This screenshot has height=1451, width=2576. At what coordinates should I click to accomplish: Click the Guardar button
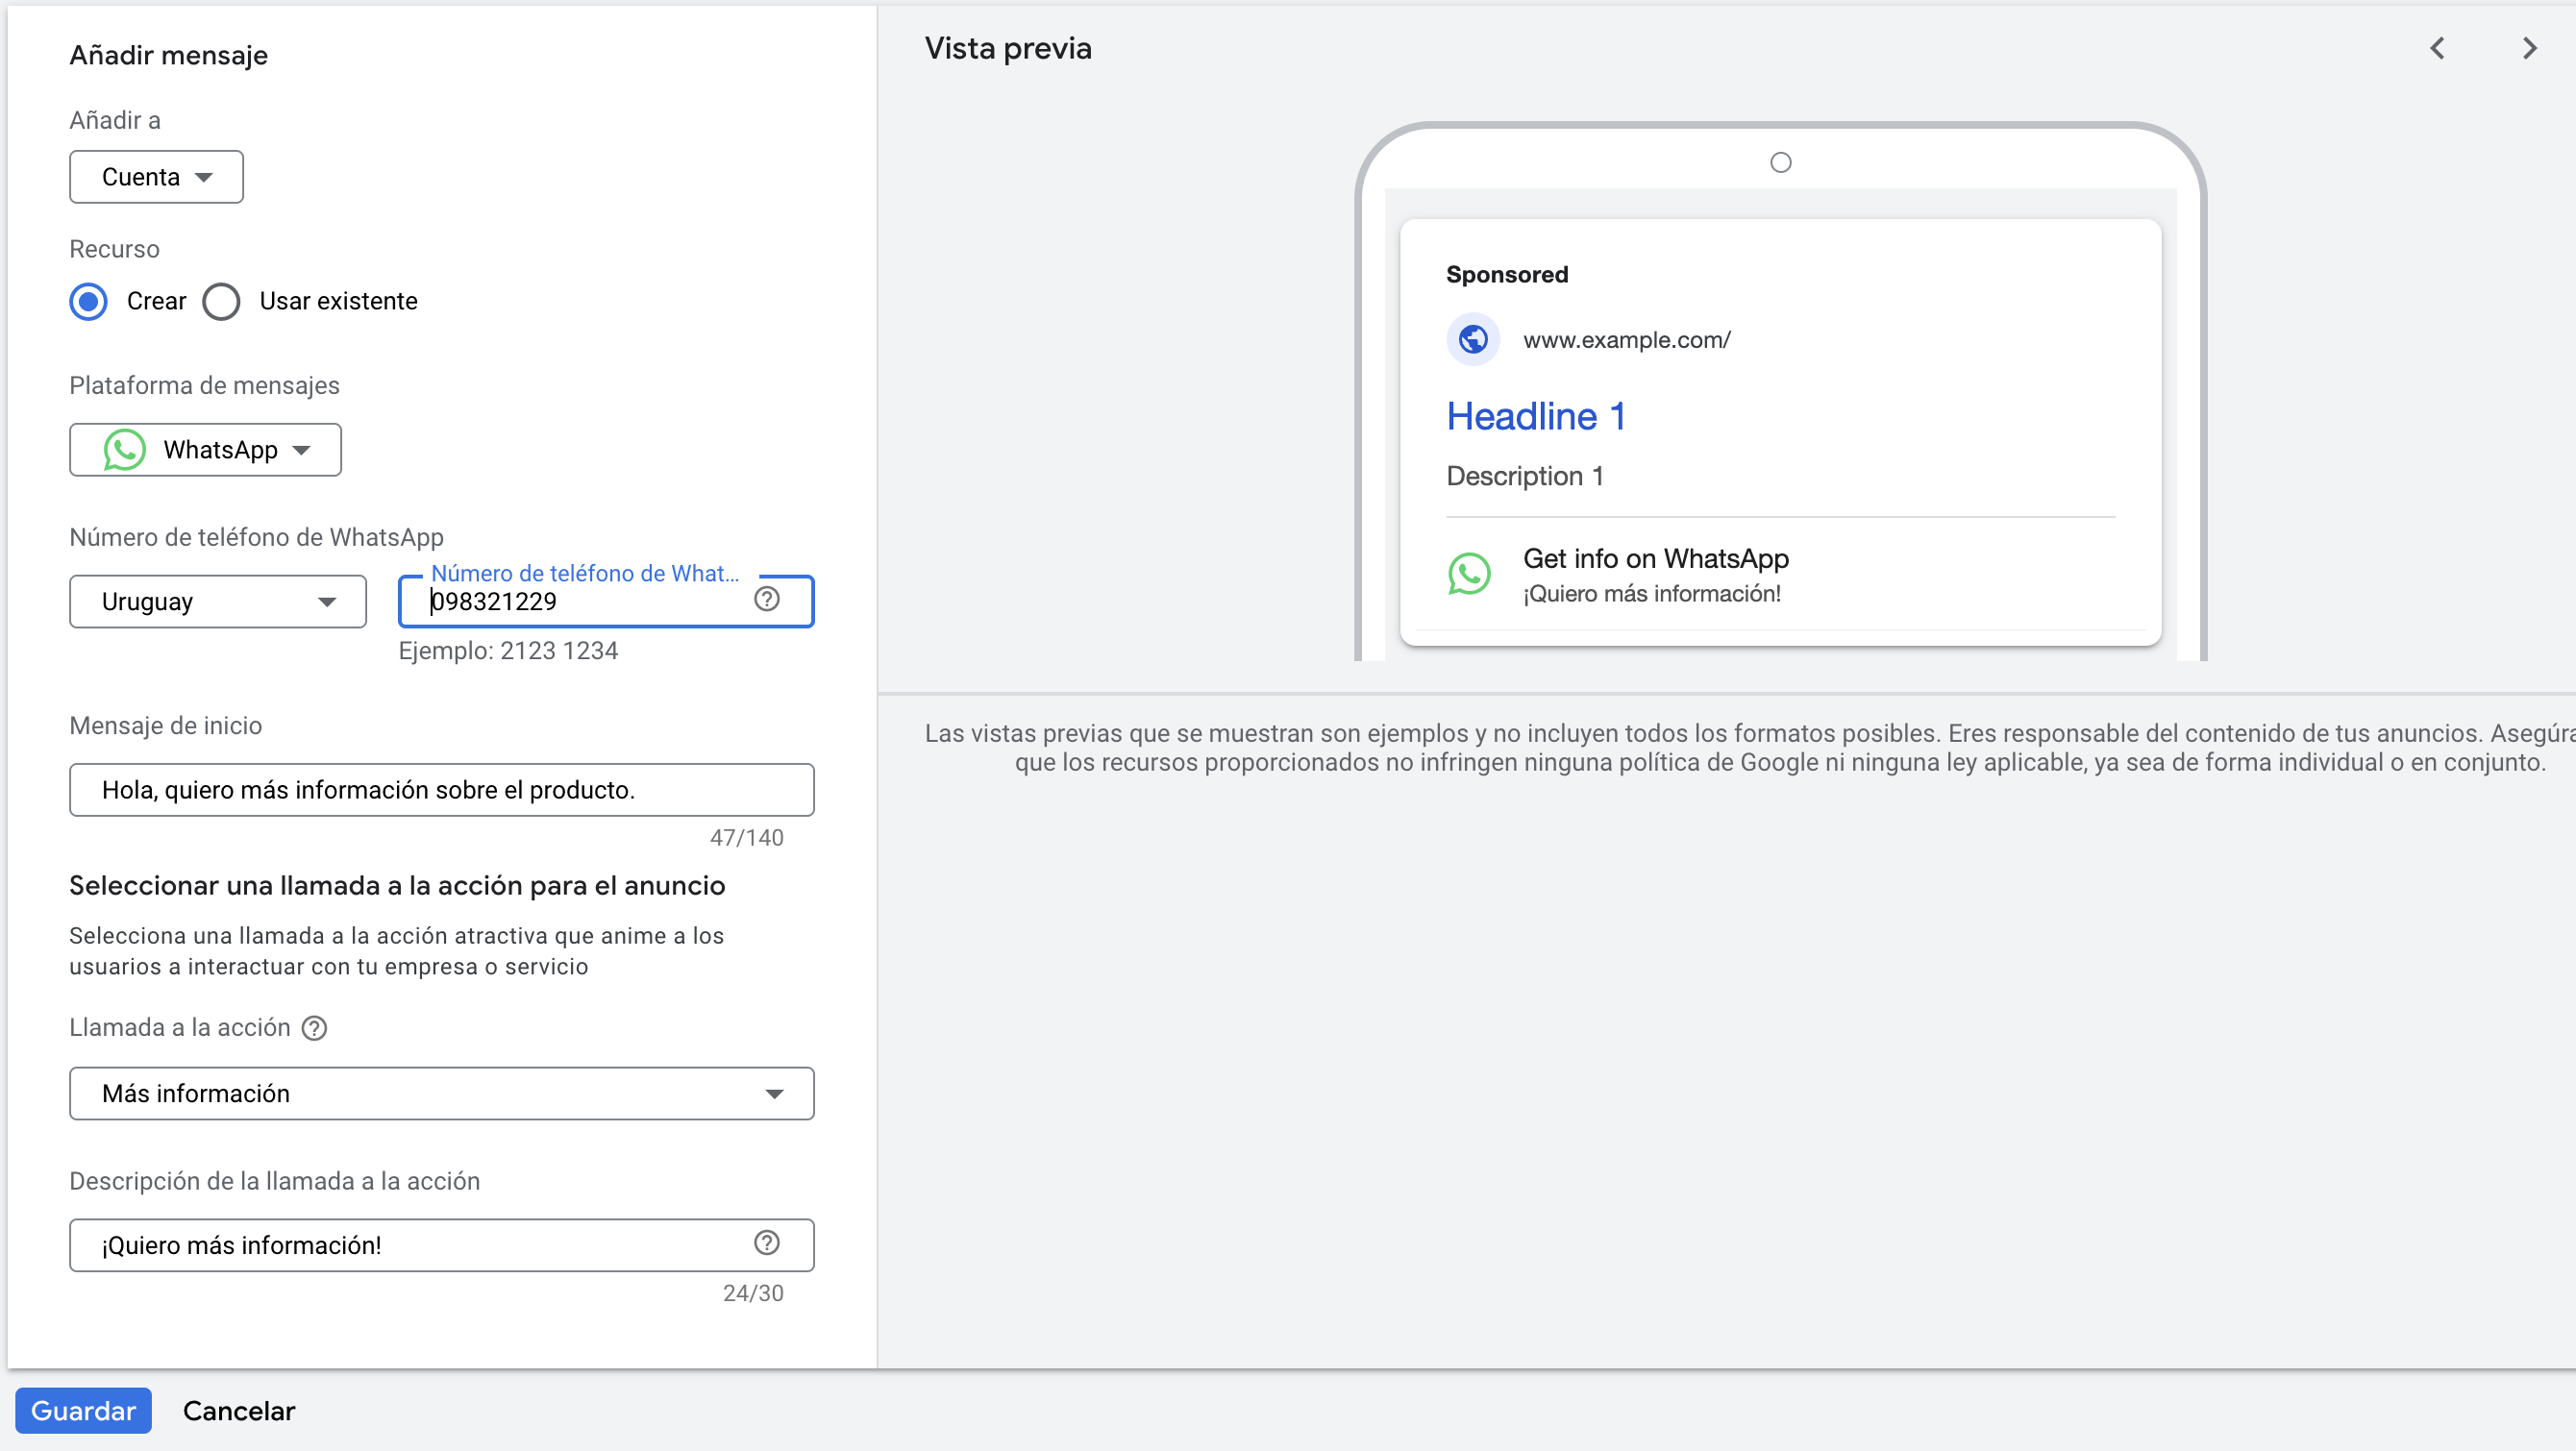(83, 1410)
